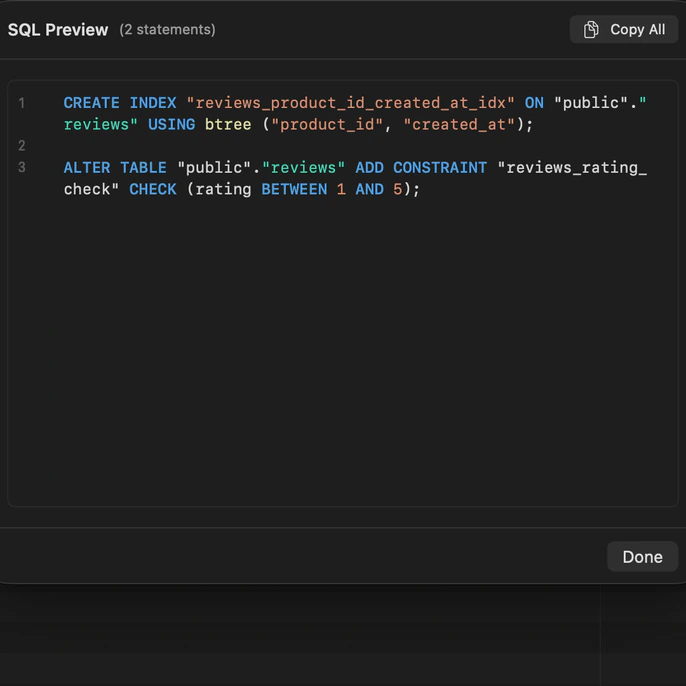Click index name "reviews_product_id_created_at_idx"
Screen dimensions: 686x686
pos(350,103)
